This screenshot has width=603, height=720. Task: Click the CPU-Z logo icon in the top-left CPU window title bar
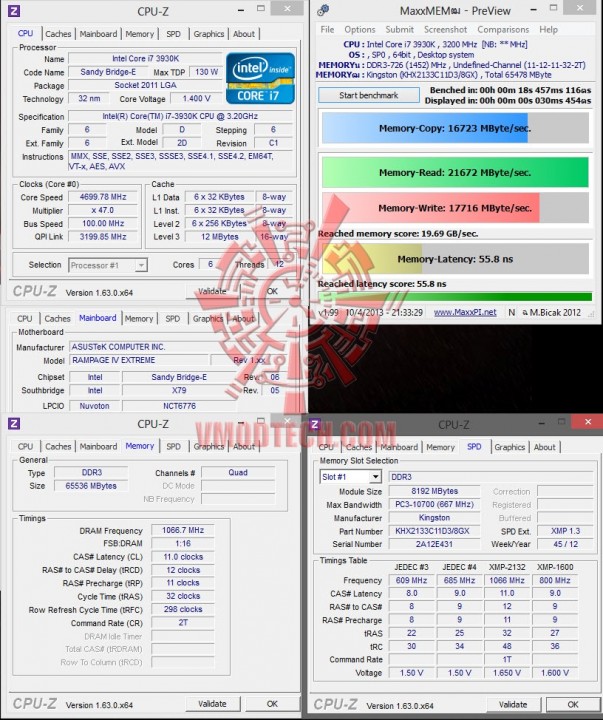pyautogui.click(x=14, y=11)
